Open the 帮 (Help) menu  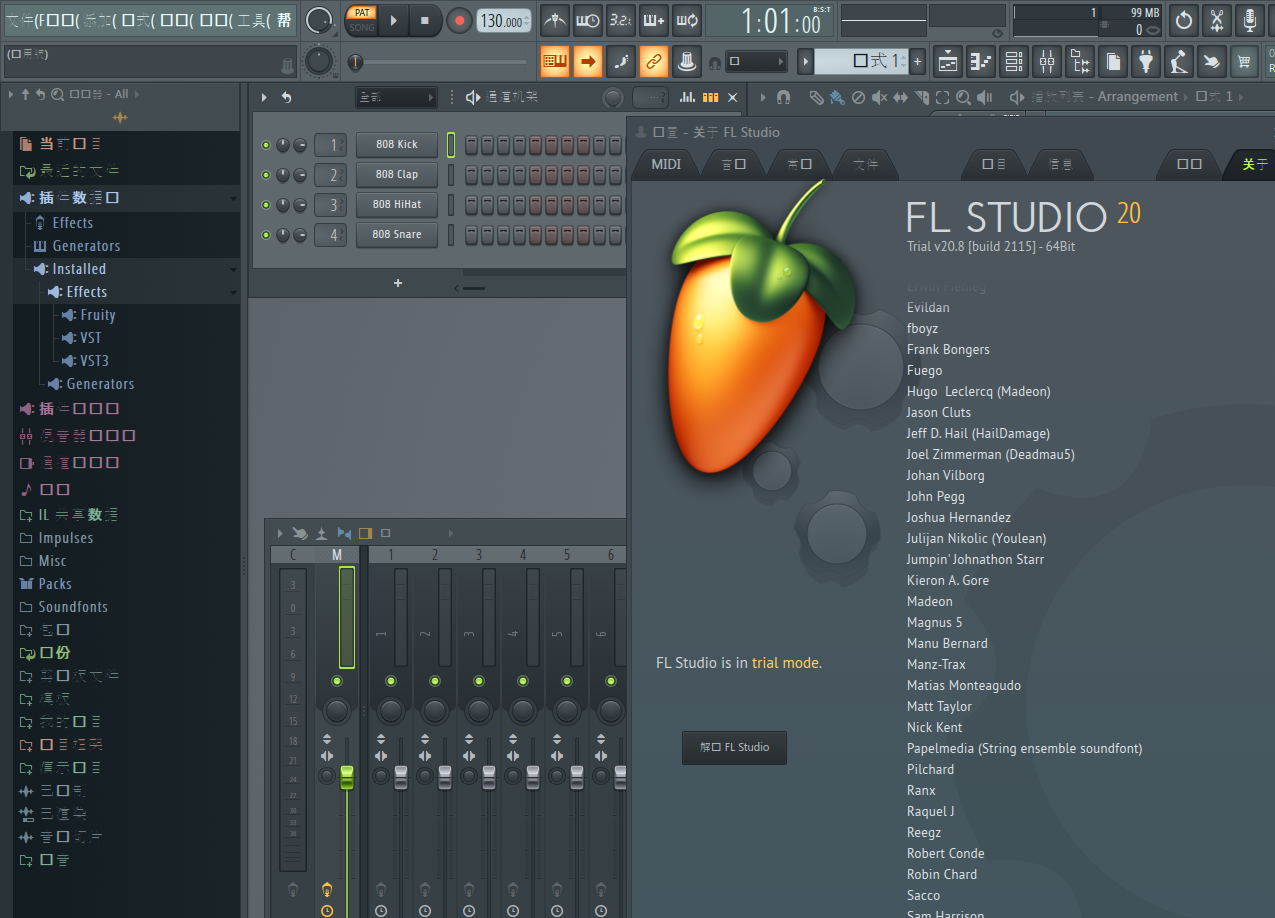pyautogui.click(x=284, y=20)
